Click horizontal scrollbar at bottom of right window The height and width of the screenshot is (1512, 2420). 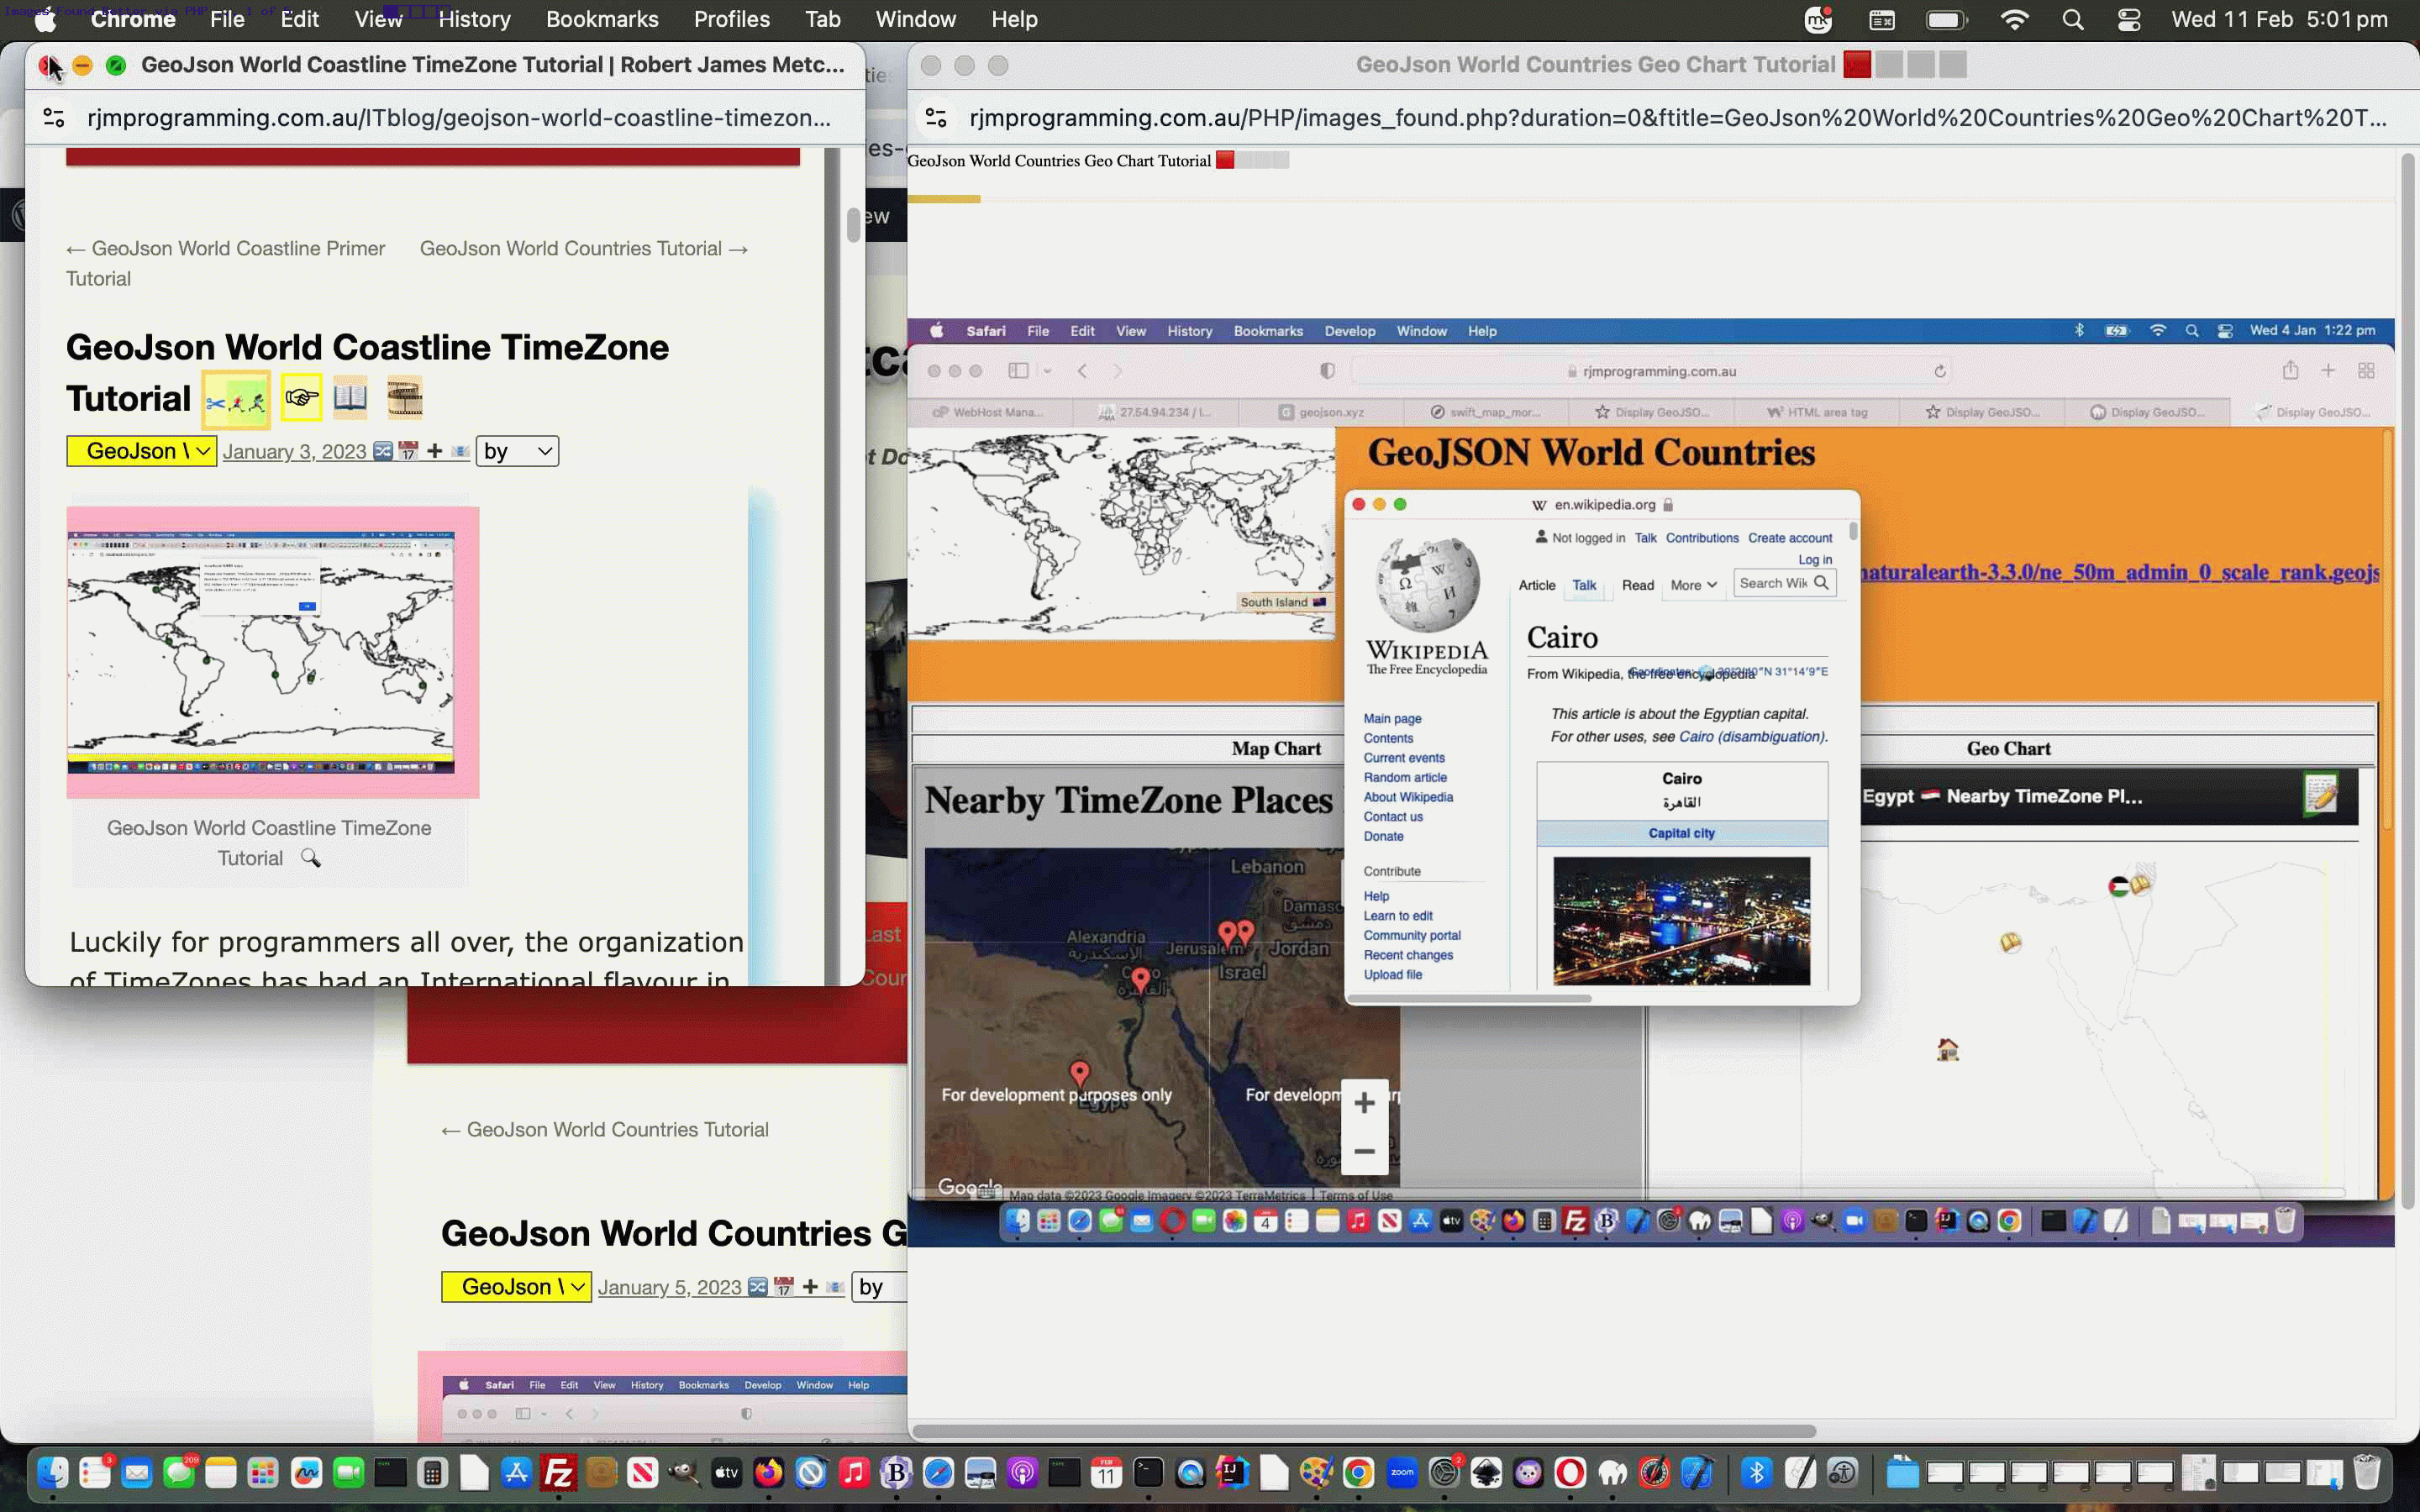(x=1364, y=1431)
